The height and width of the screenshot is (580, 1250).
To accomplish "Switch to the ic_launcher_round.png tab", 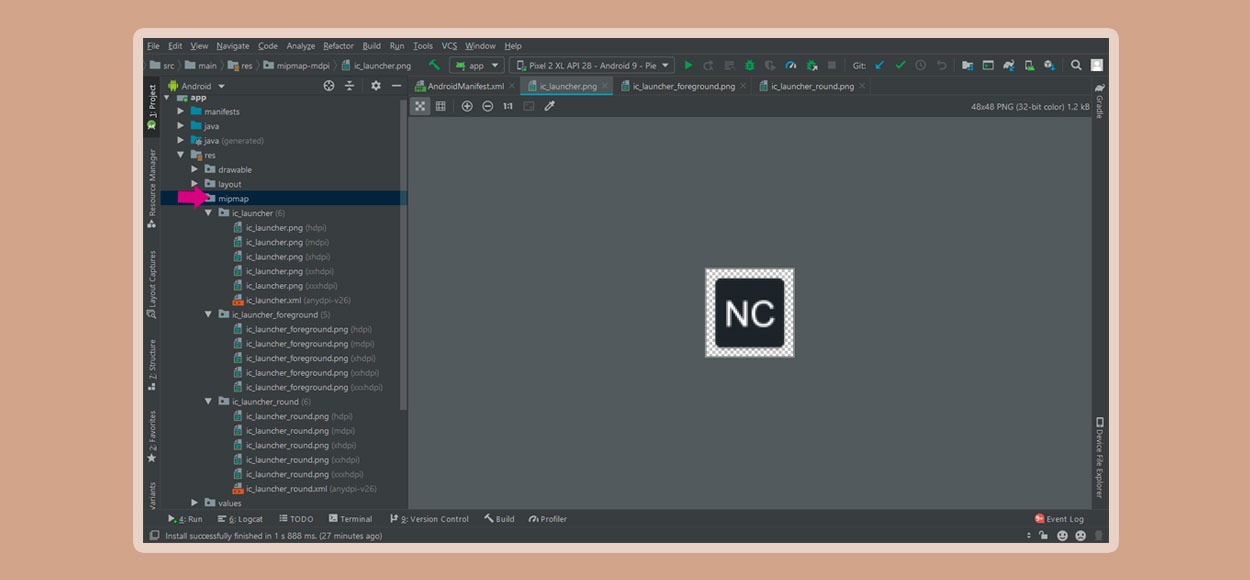I will tap(811, 86).
